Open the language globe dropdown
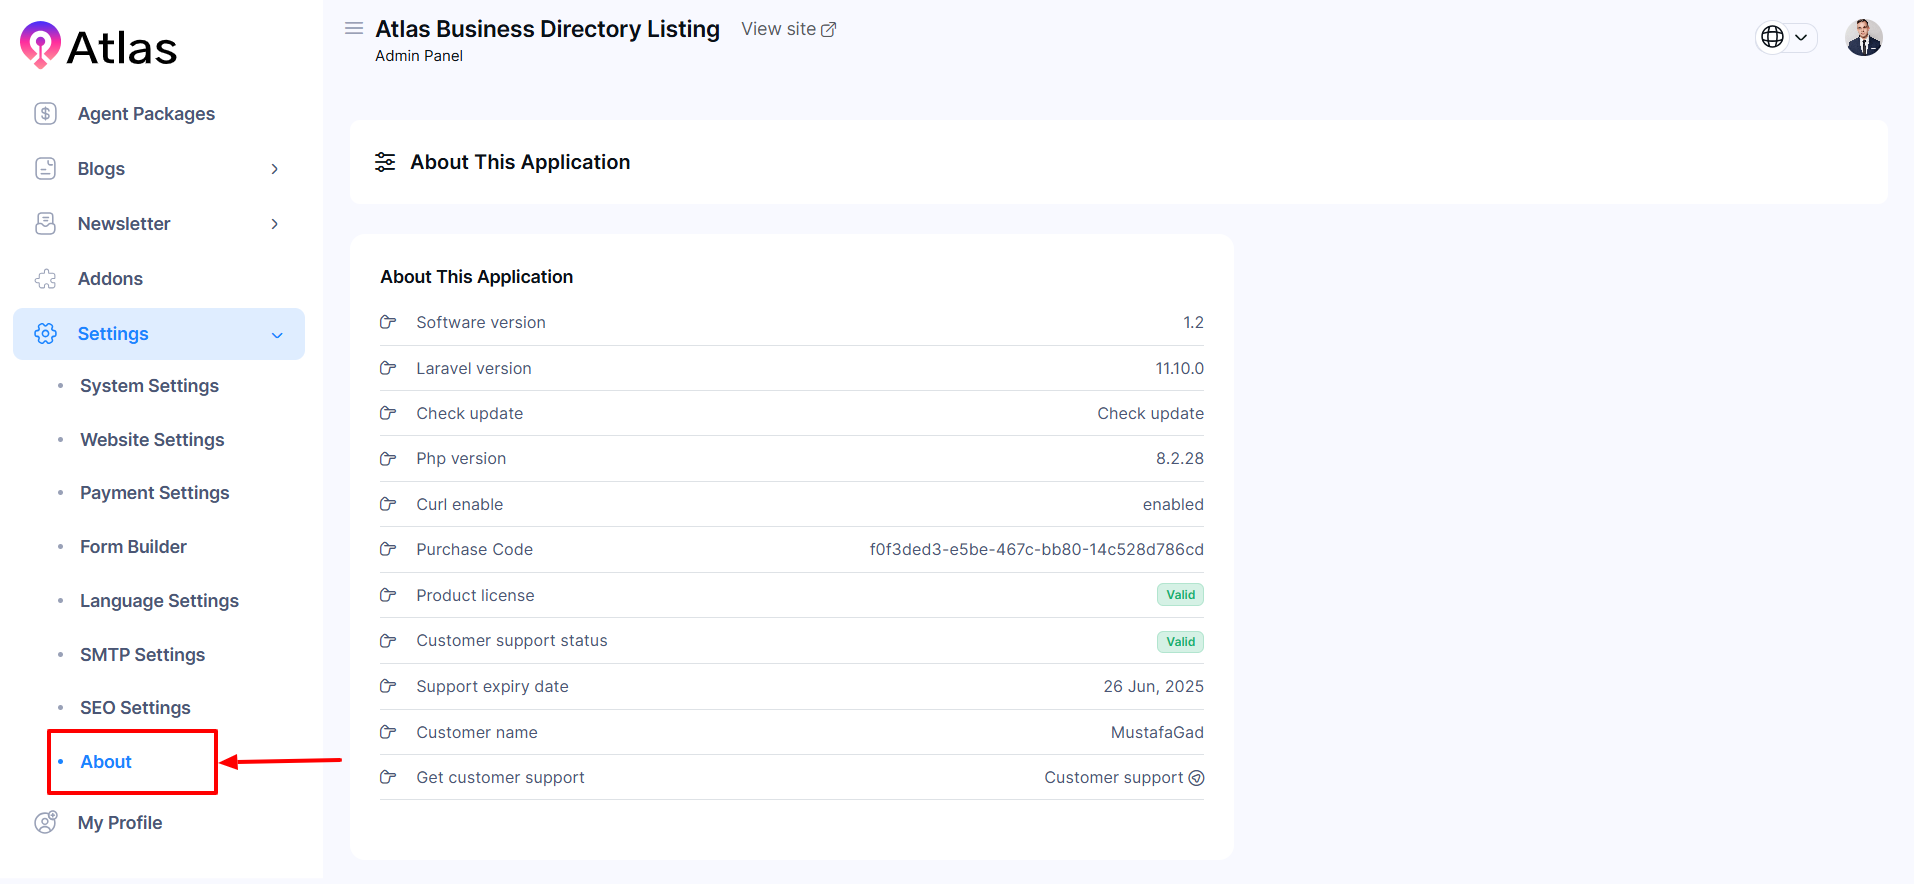Viewport: 1914px width, 885px height. point(1785,38)
